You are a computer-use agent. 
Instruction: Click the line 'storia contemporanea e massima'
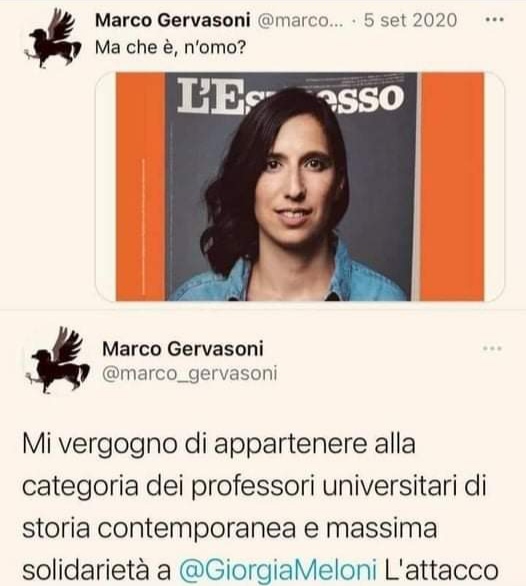[x=230, y=528]
